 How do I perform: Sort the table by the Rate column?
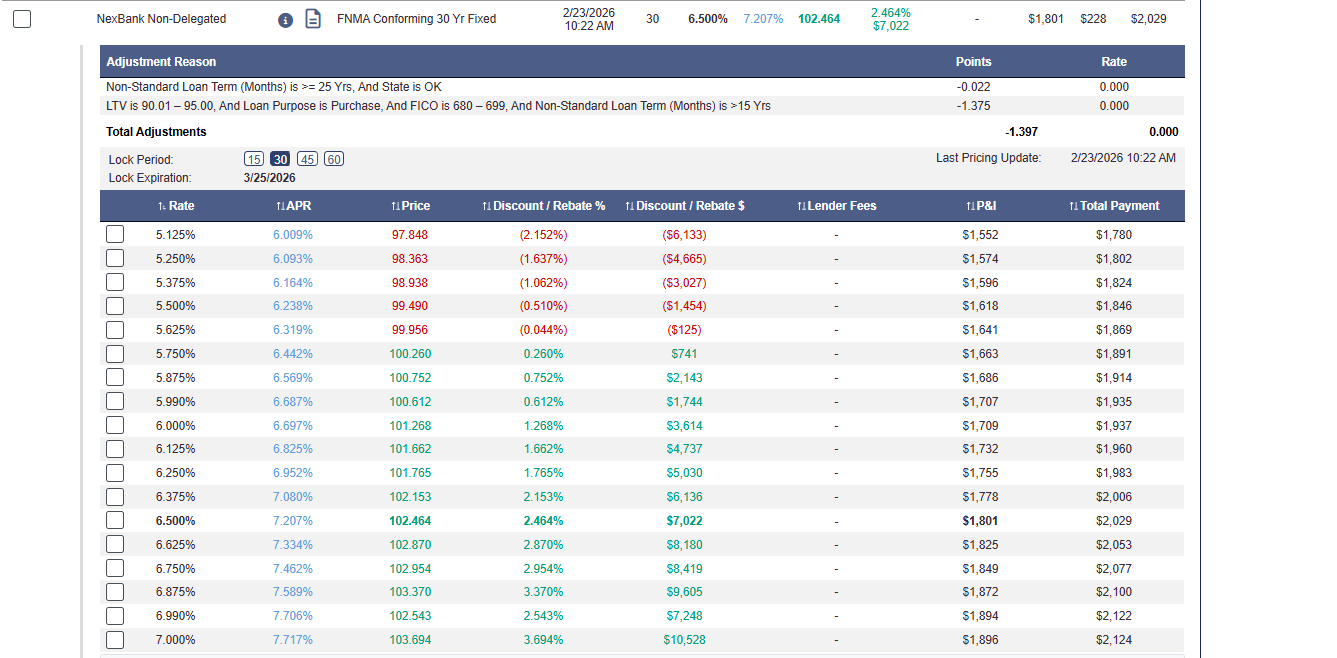tap(176, 206)
